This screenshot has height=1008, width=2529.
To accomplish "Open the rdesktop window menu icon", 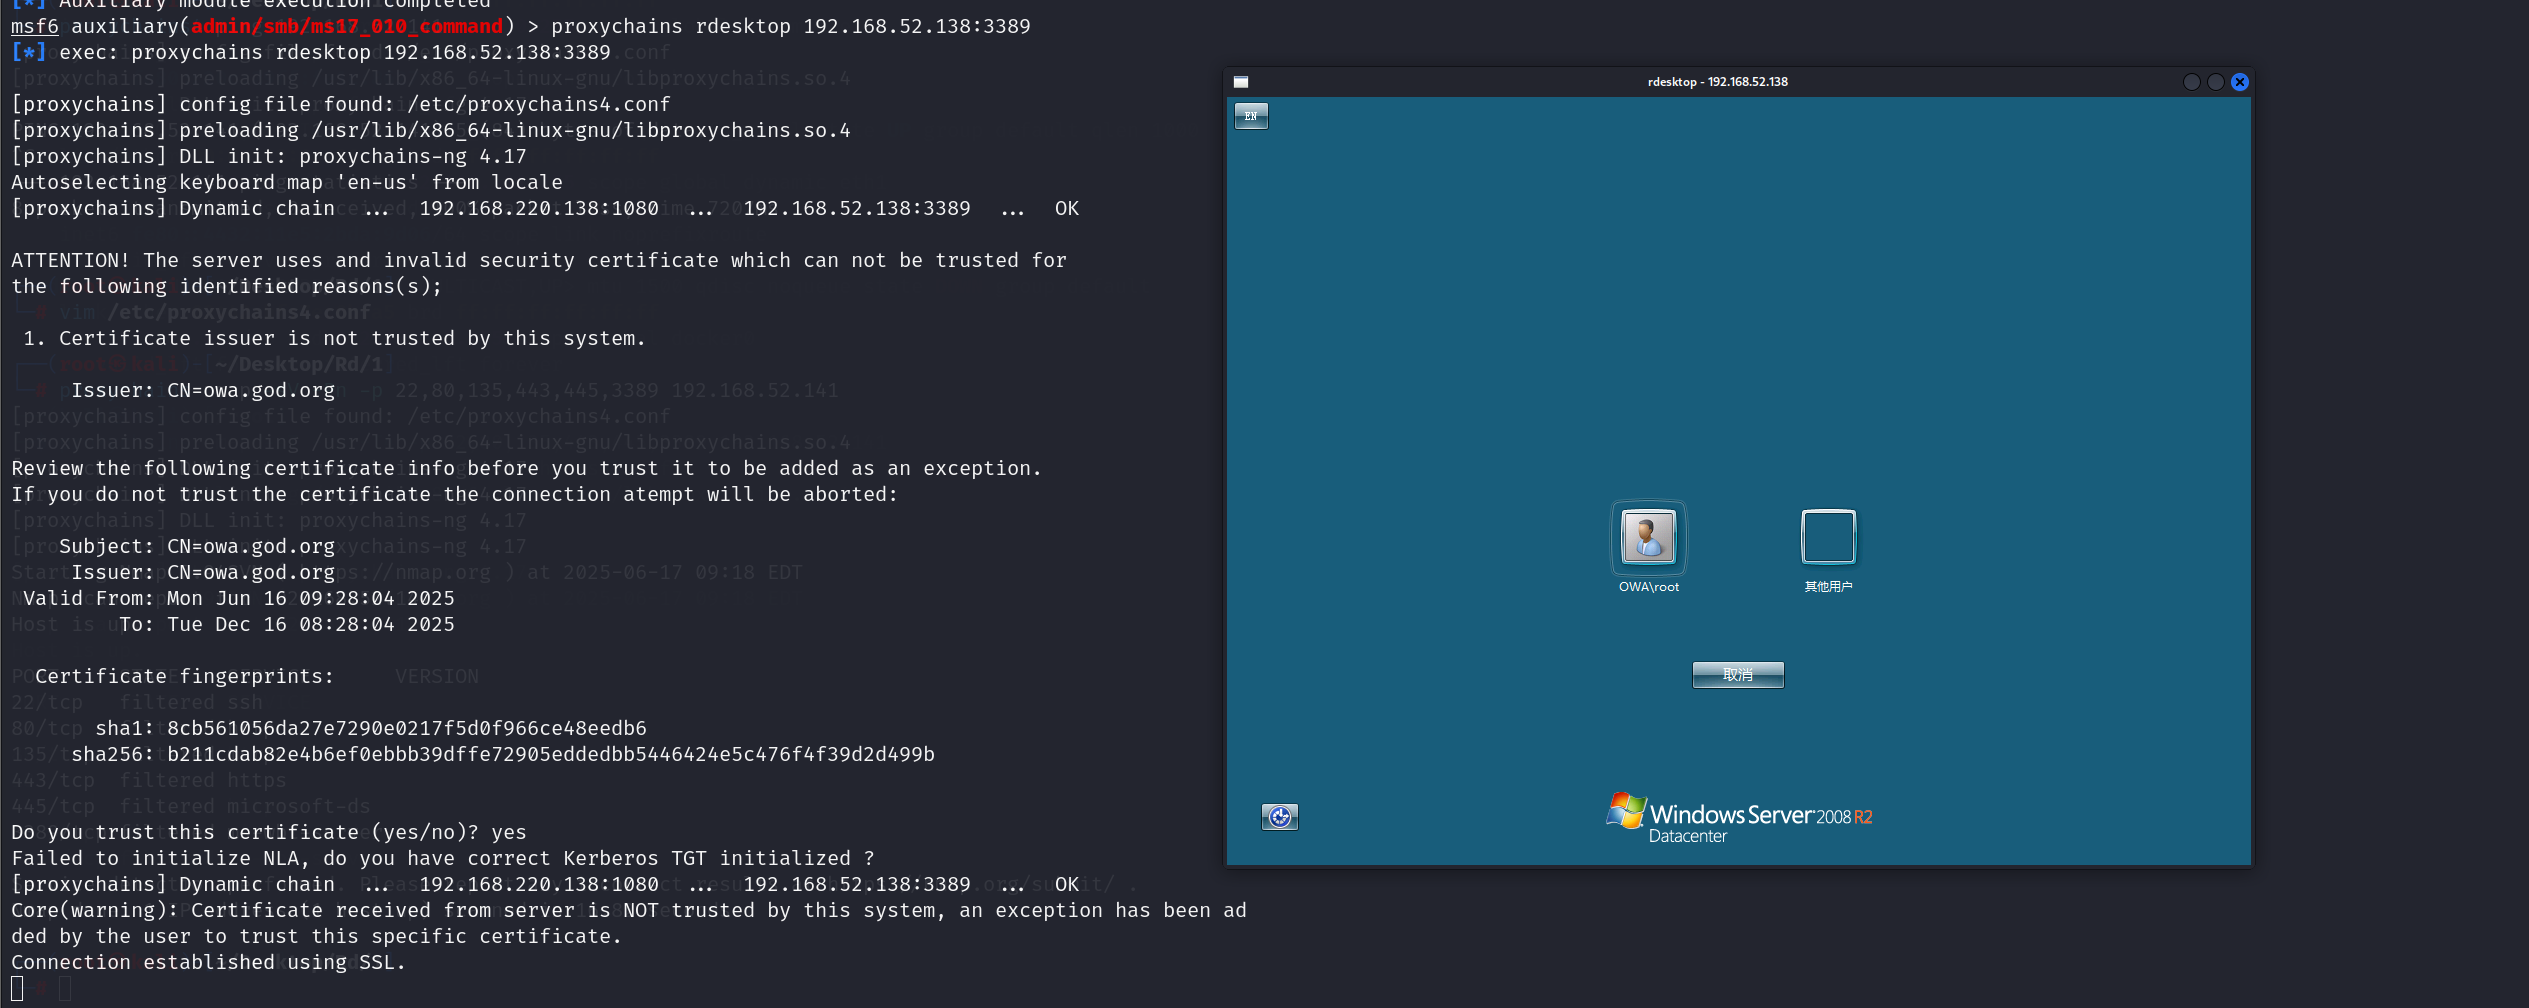I will click(1241, 82).
